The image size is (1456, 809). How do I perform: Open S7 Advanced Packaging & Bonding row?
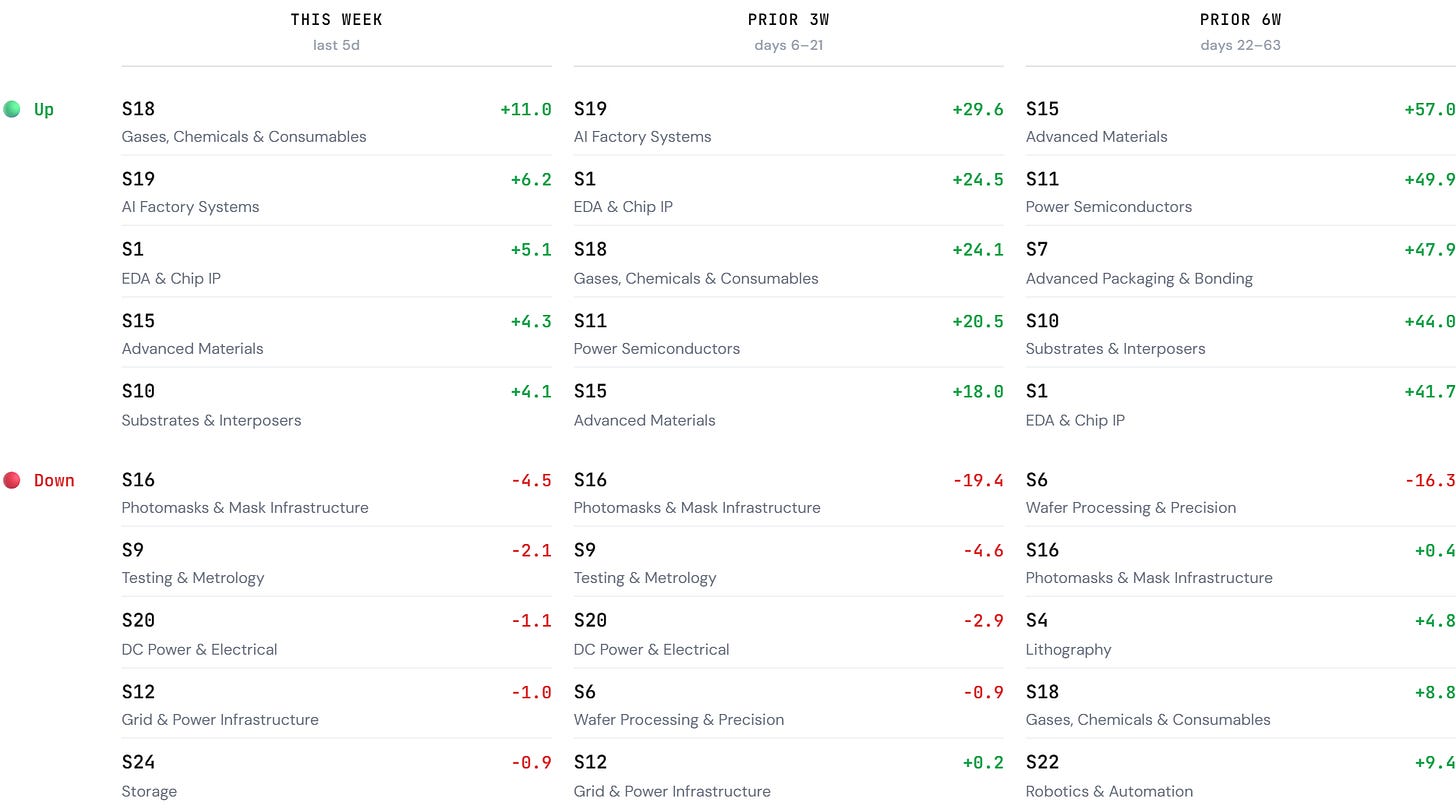(x=1240, y=262)
